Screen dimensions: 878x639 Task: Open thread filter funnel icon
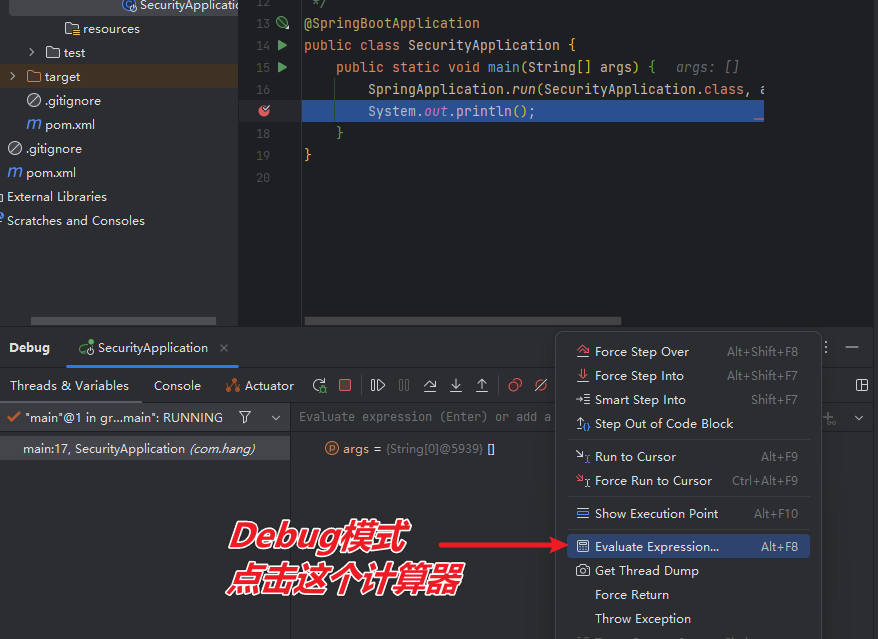pos(245,417)
